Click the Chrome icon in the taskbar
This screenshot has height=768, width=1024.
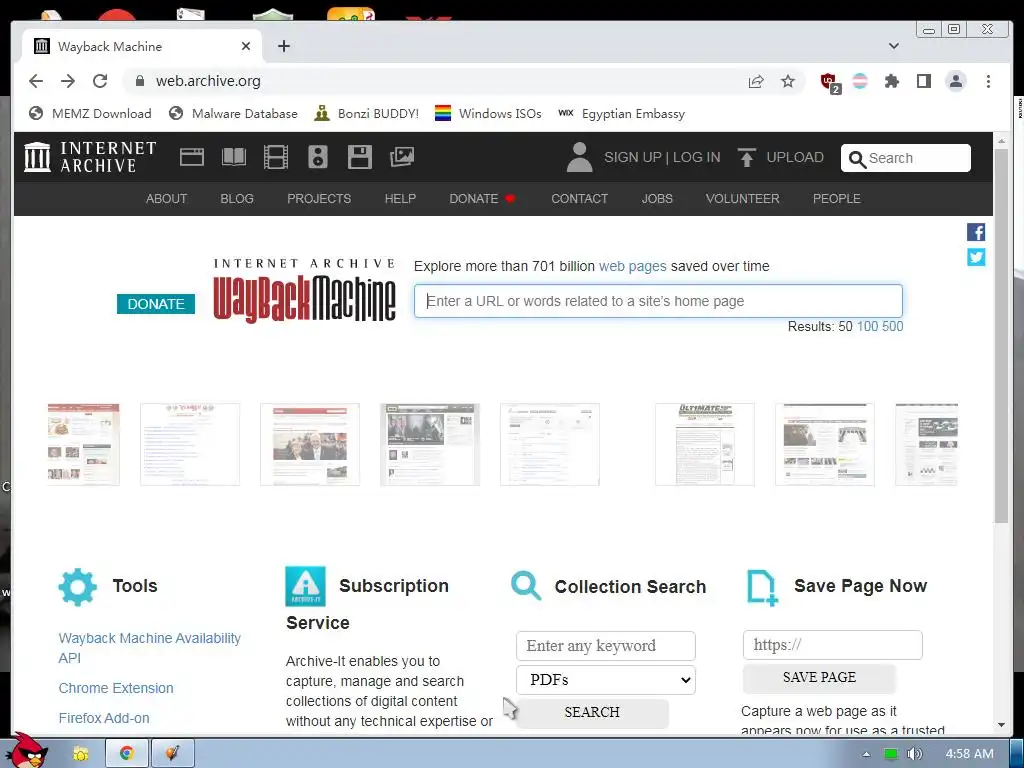[x=127, y=753]
